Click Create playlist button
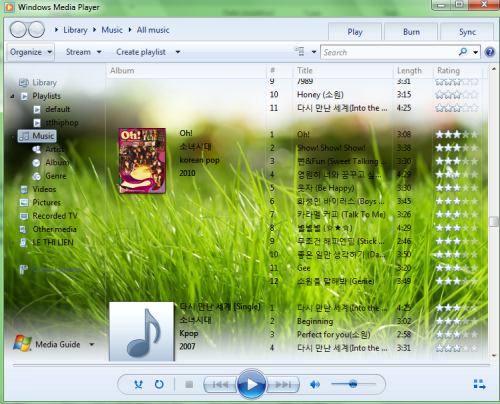 [x=141, y=52]
